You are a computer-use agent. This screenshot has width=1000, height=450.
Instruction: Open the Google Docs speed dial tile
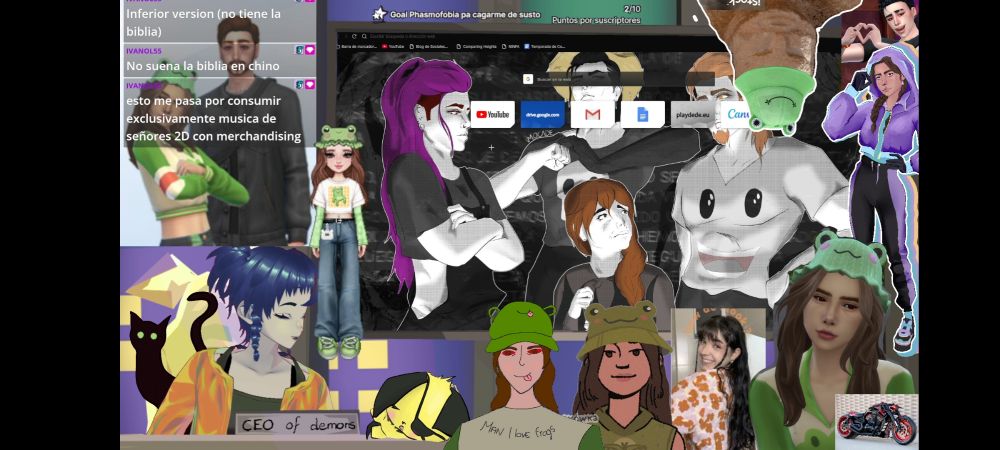(x=642, y=115)
